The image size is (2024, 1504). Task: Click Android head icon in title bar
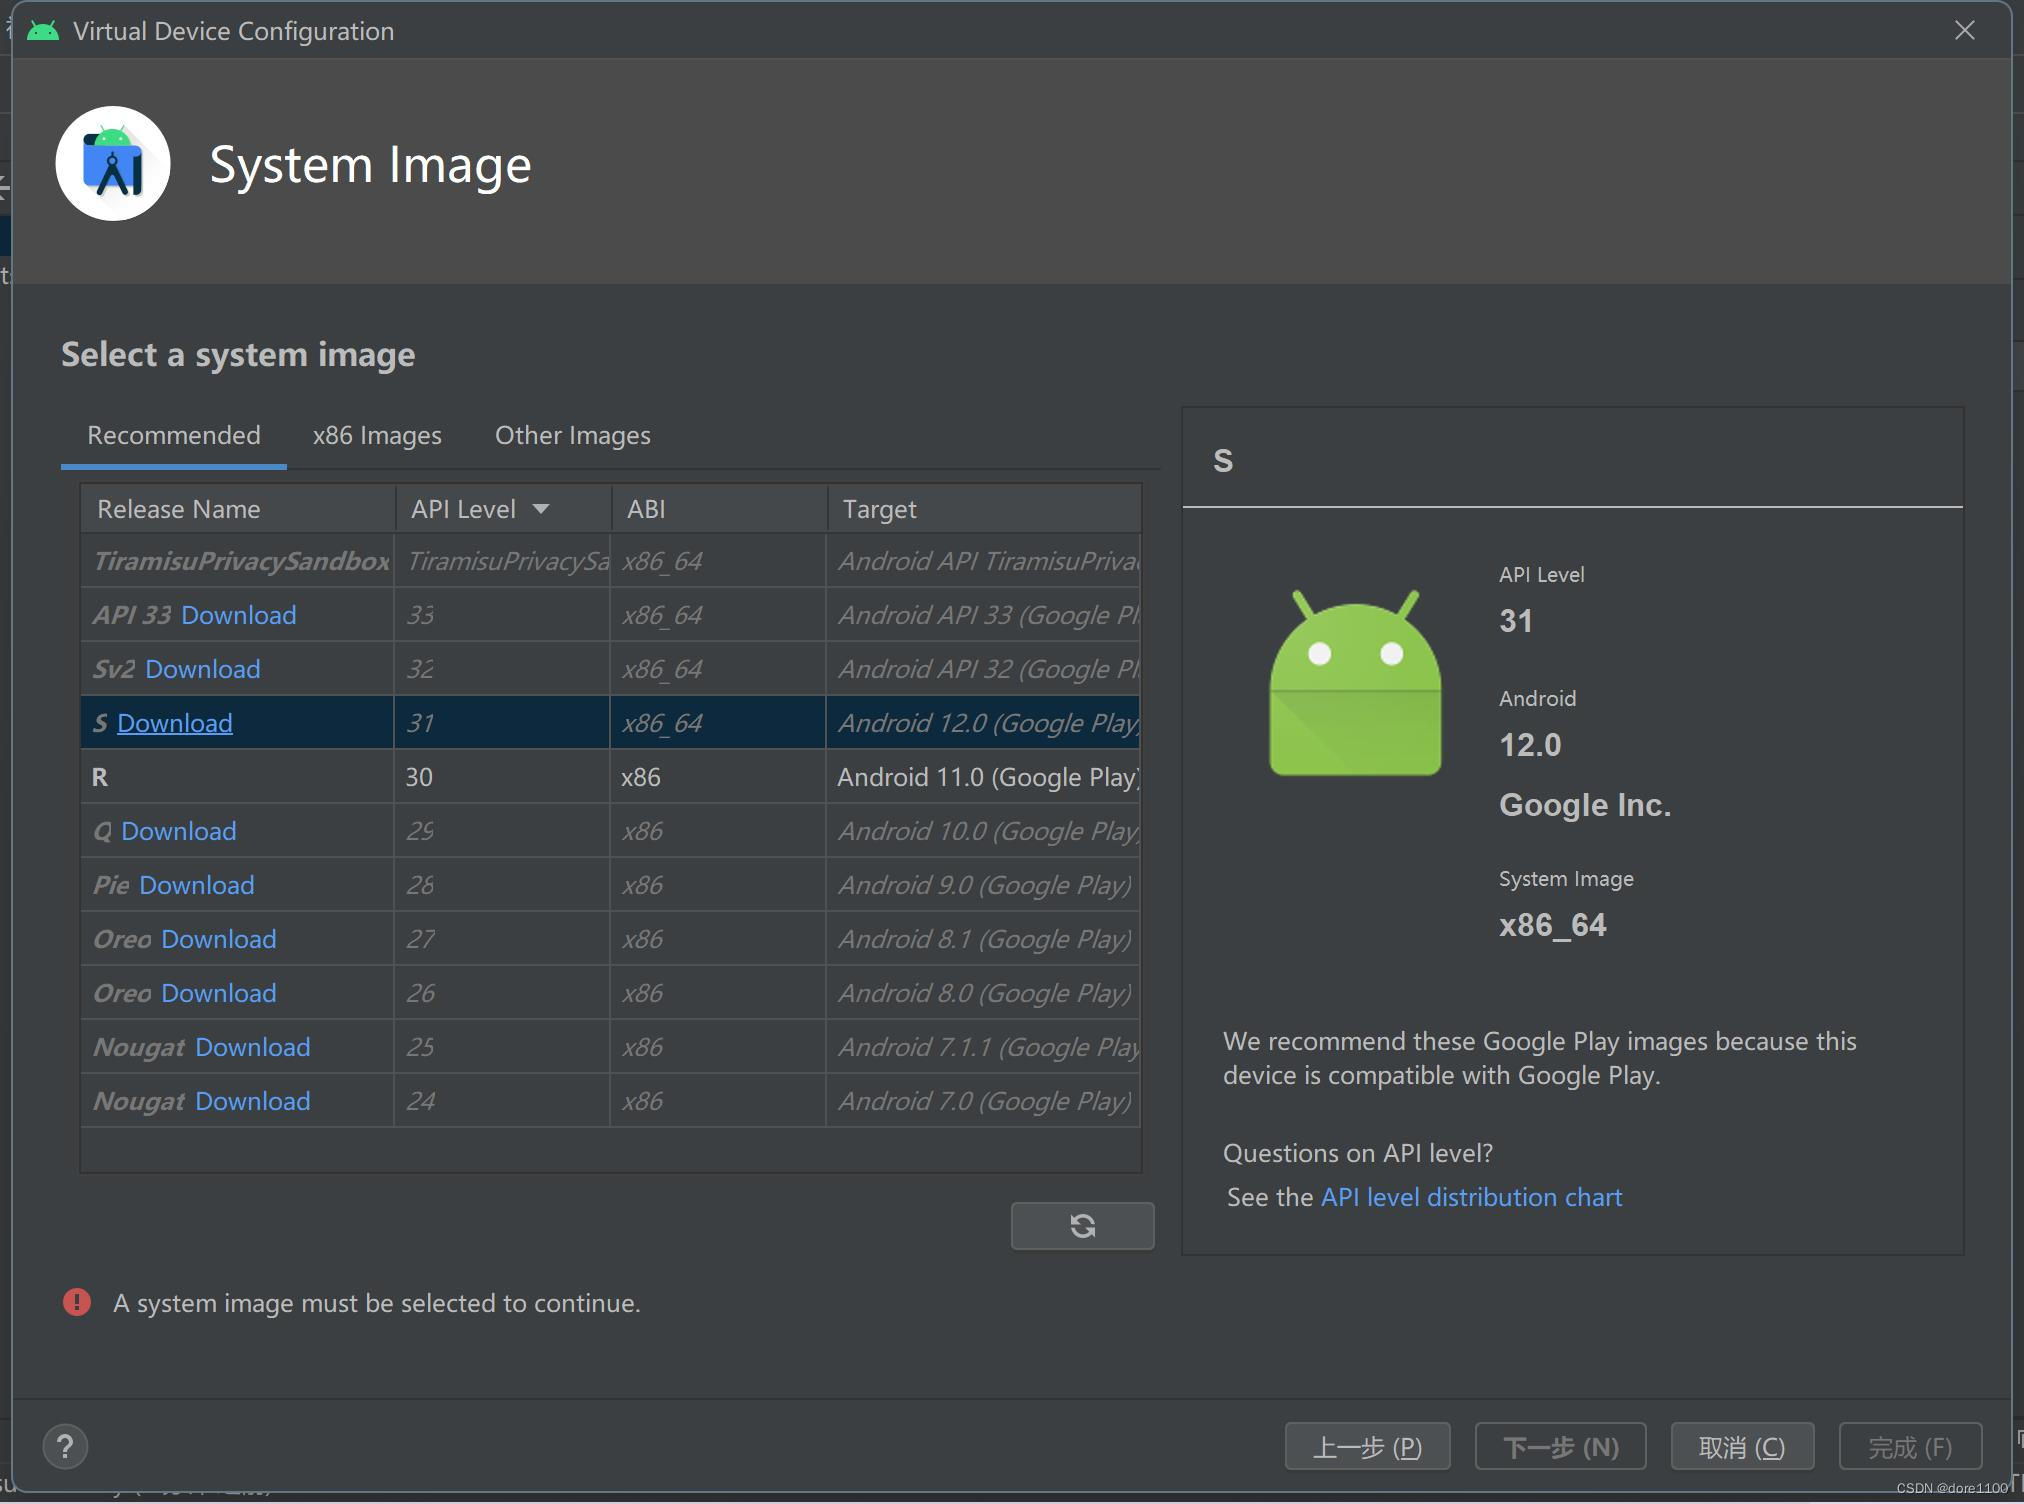tap(43, 31)
